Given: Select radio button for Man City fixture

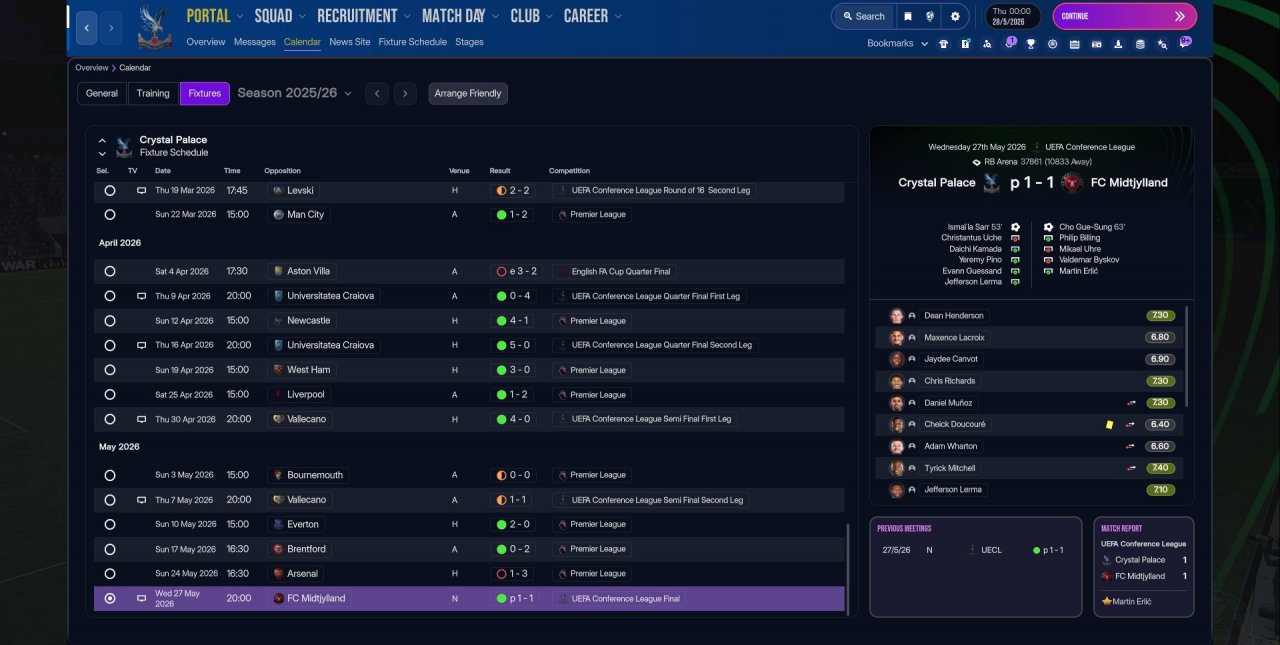Looking at the screenshot, I should 109,215.
